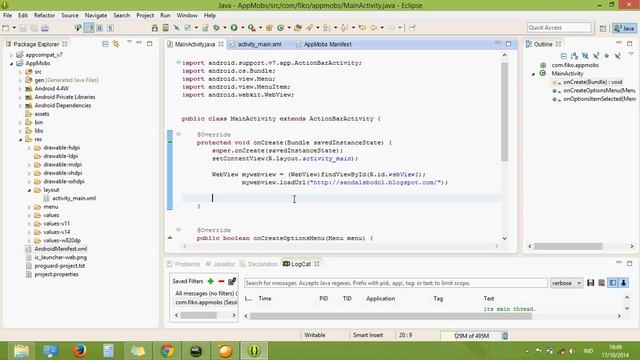Switch to the Java perspective button
Screen dimensions: 640x360
624,28
